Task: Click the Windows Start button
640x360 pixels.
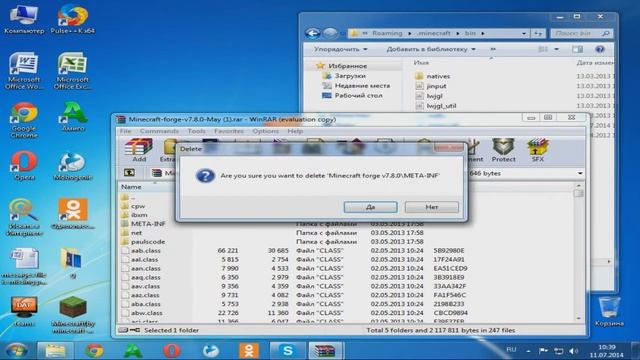Action: tap(16, 351)
